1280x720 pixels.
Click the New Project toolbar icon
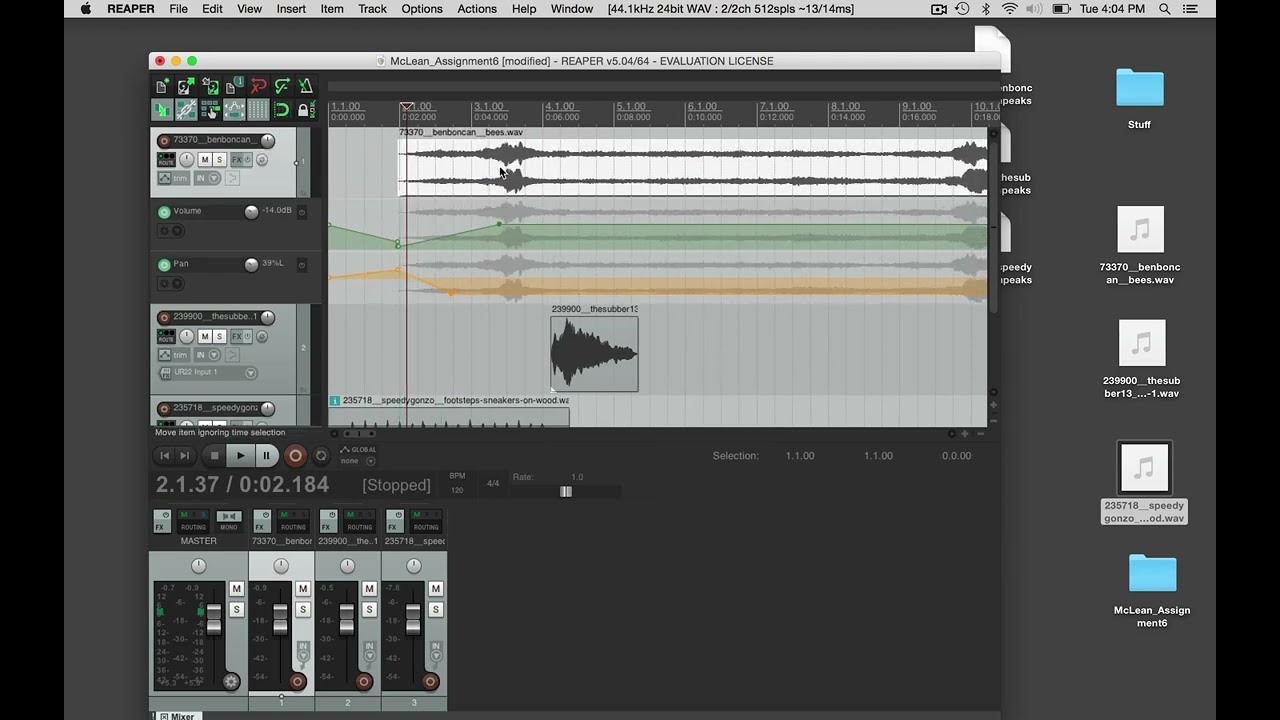tap(162, 86)
